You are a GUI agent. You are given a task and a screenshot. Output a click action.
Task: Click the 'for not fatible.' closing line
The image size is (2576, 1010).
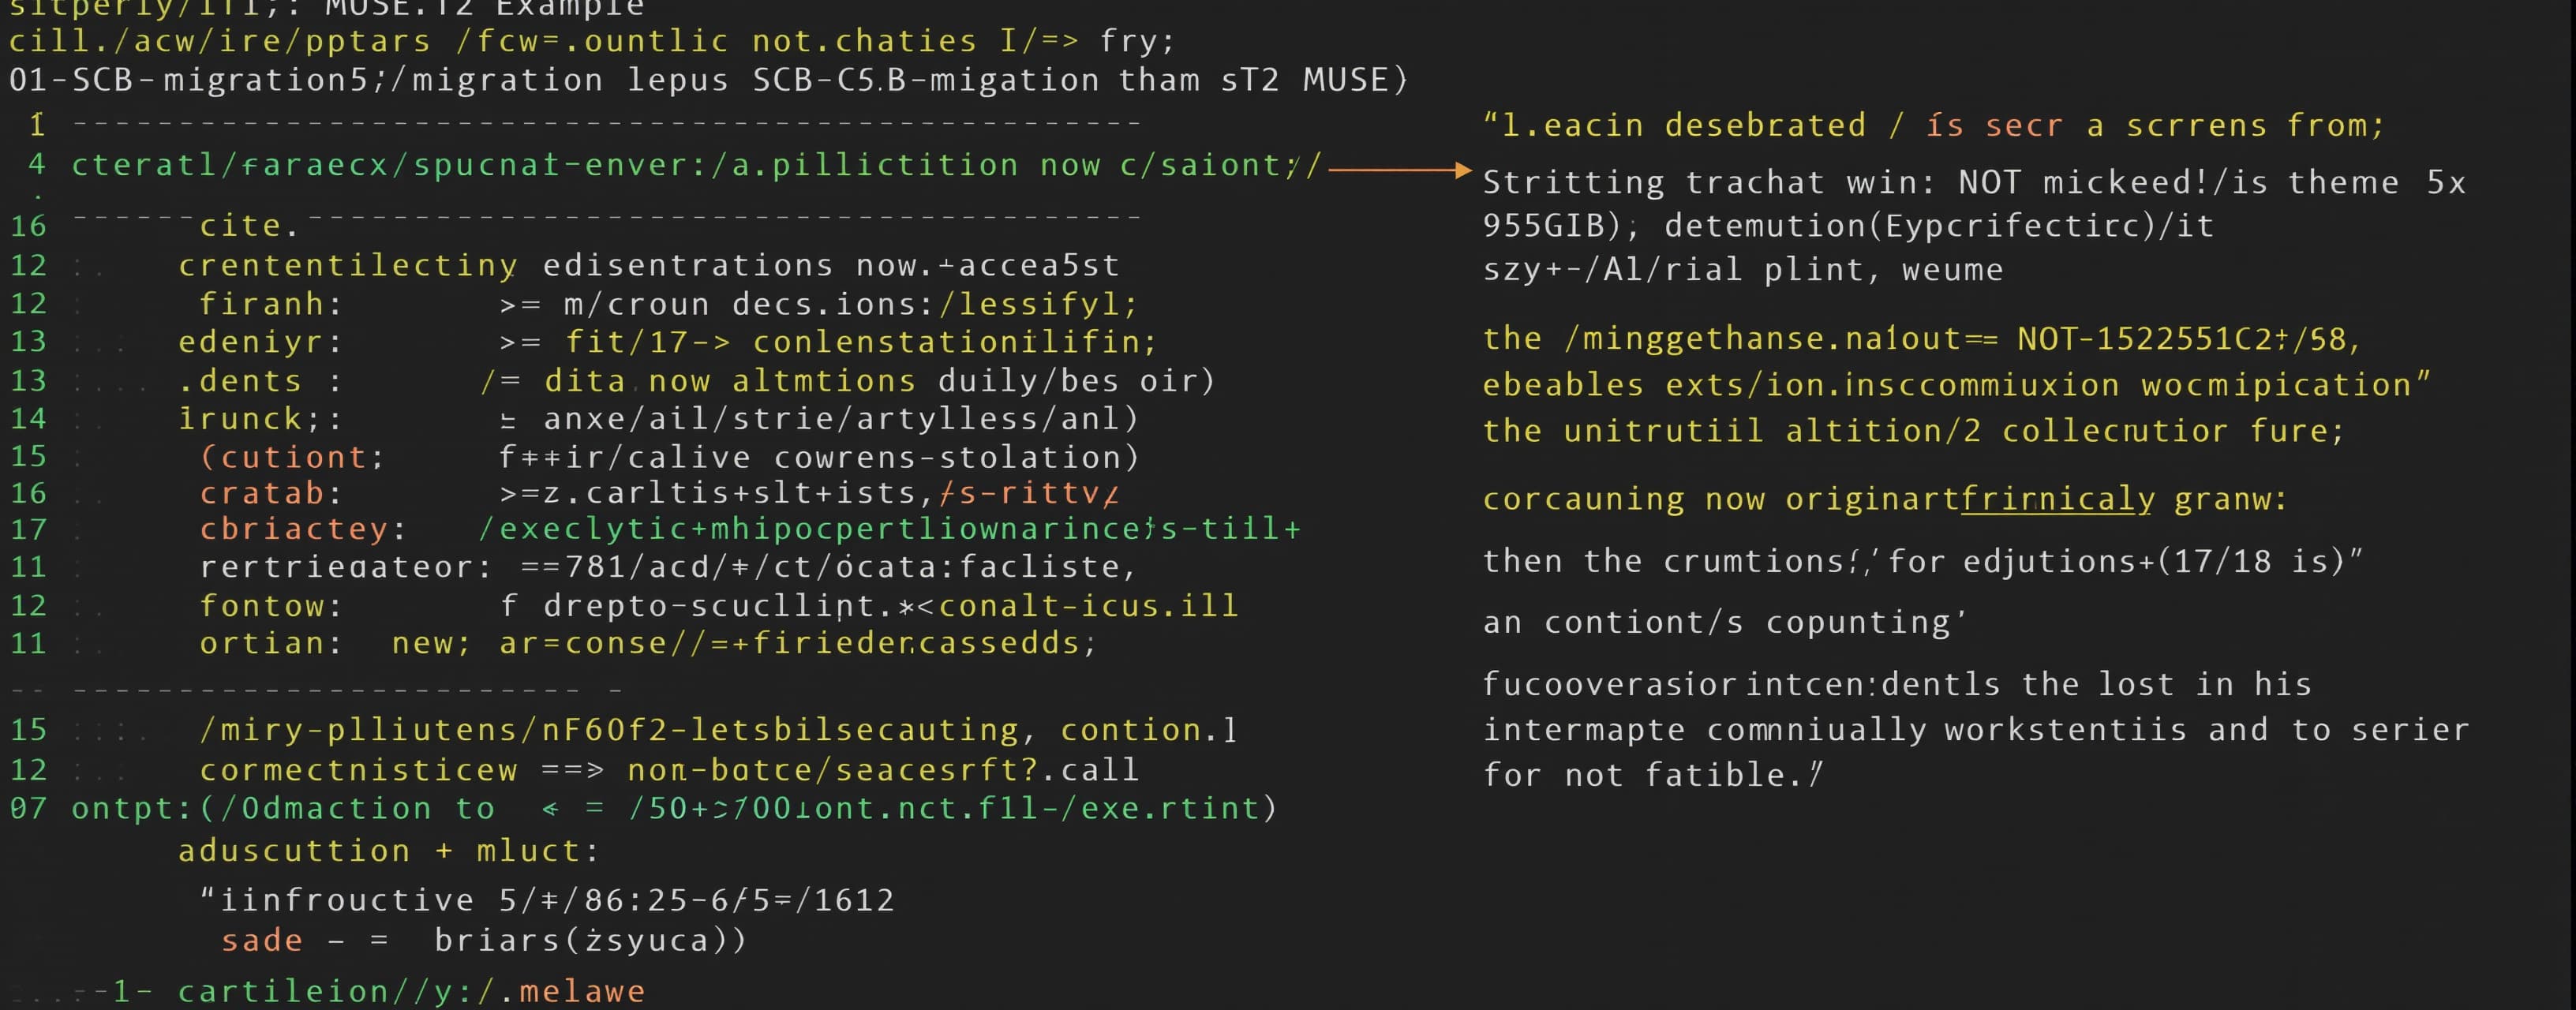pyautogui.click(x=1652, y=774)
